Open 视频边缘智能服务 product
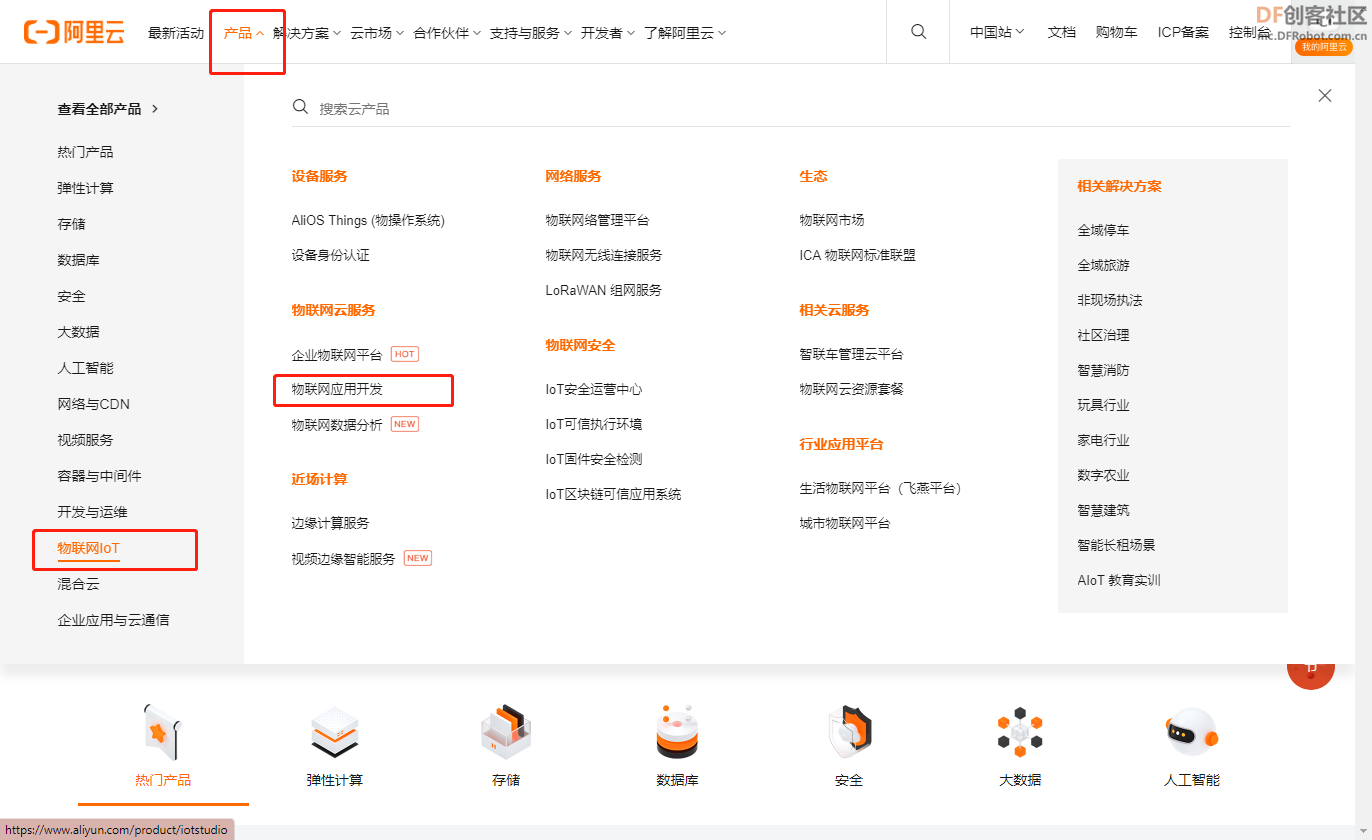1372x840 pixels. point(343,558)
